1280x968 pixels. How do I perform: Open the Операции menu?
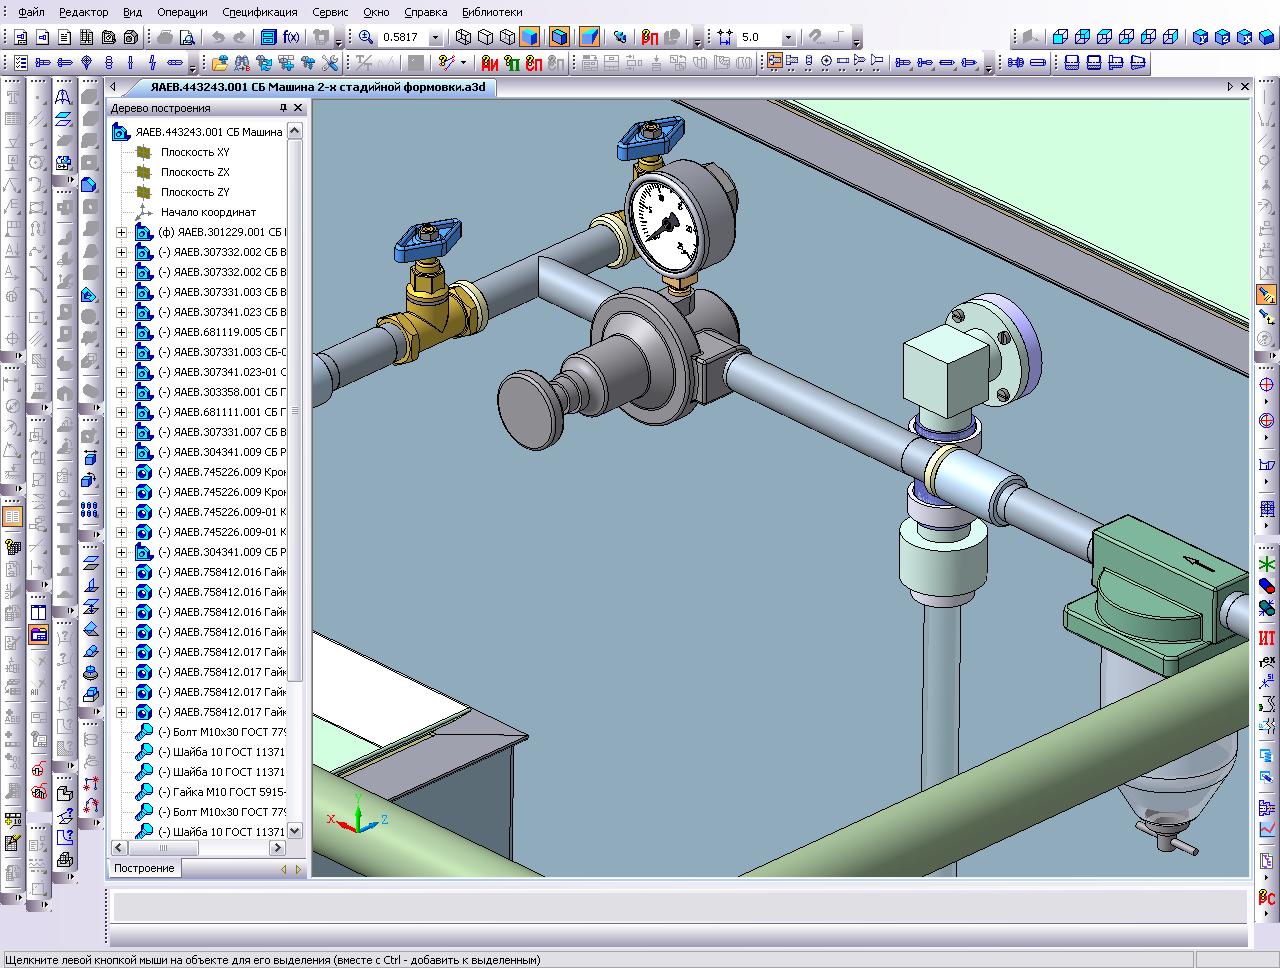[x=181, y=12]
